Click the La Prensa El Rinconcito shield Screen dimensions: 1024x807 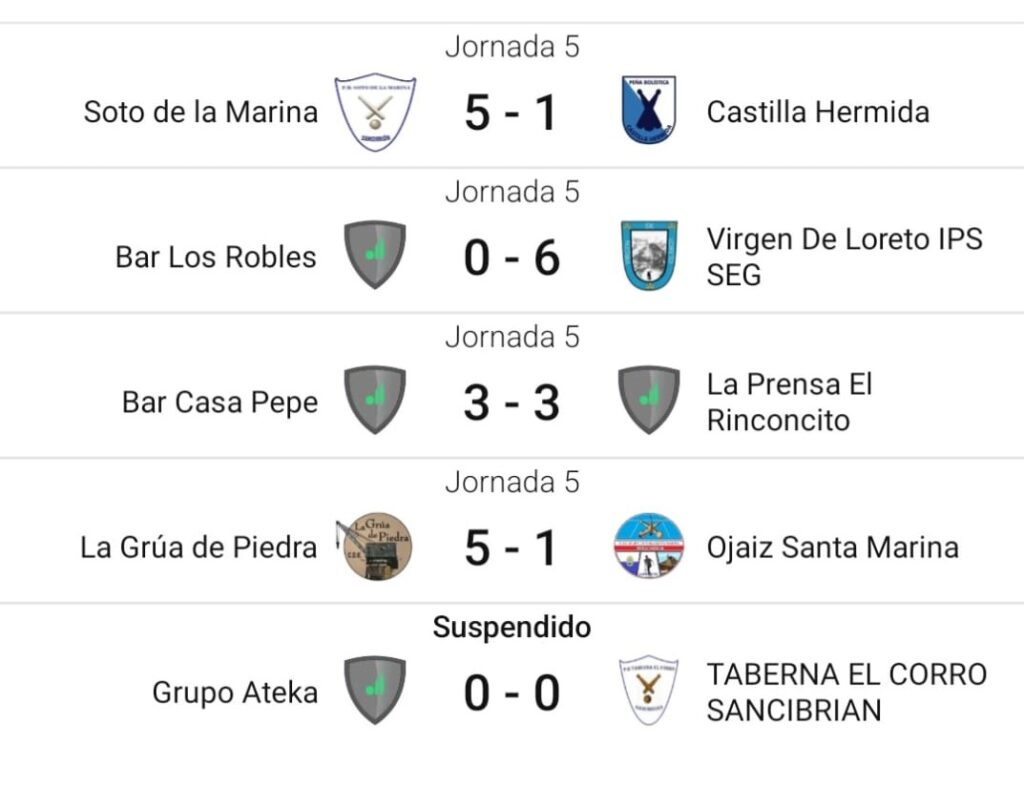(648, 400)
